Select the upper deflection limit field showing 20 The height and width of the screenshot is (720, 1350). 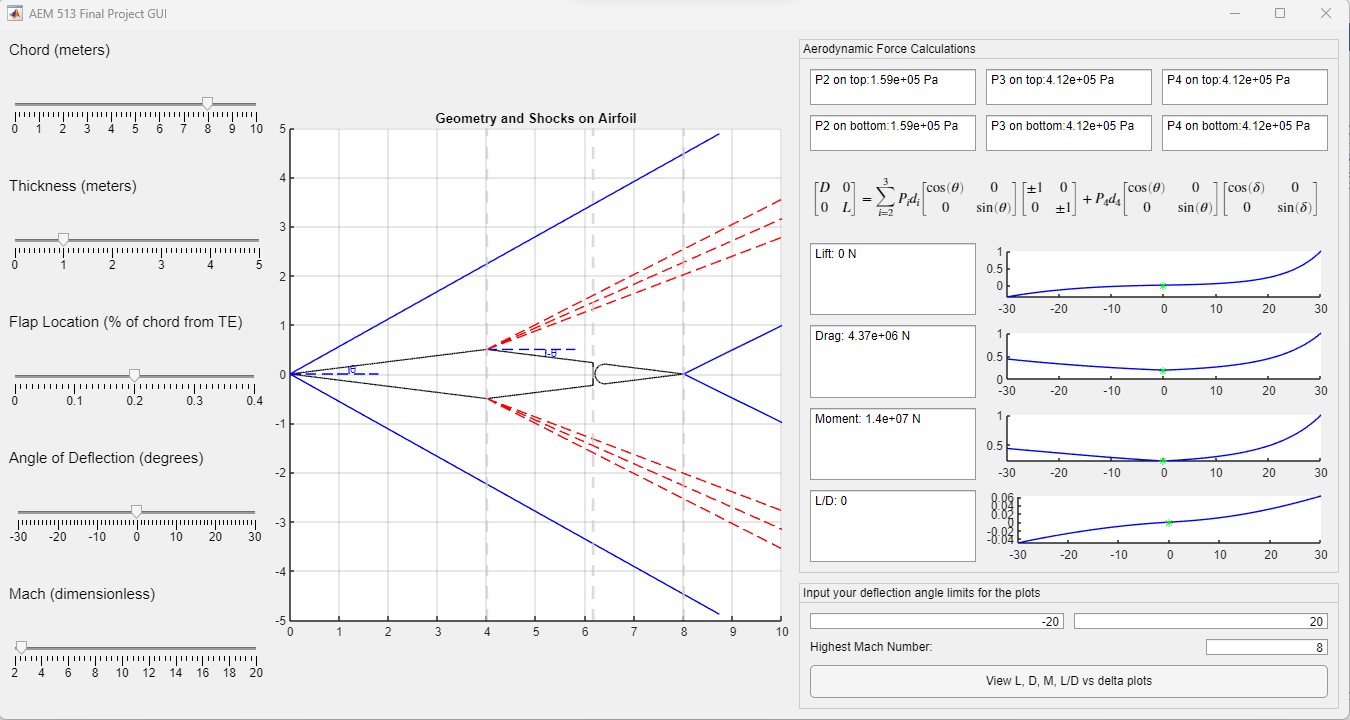coord(1199,620)
